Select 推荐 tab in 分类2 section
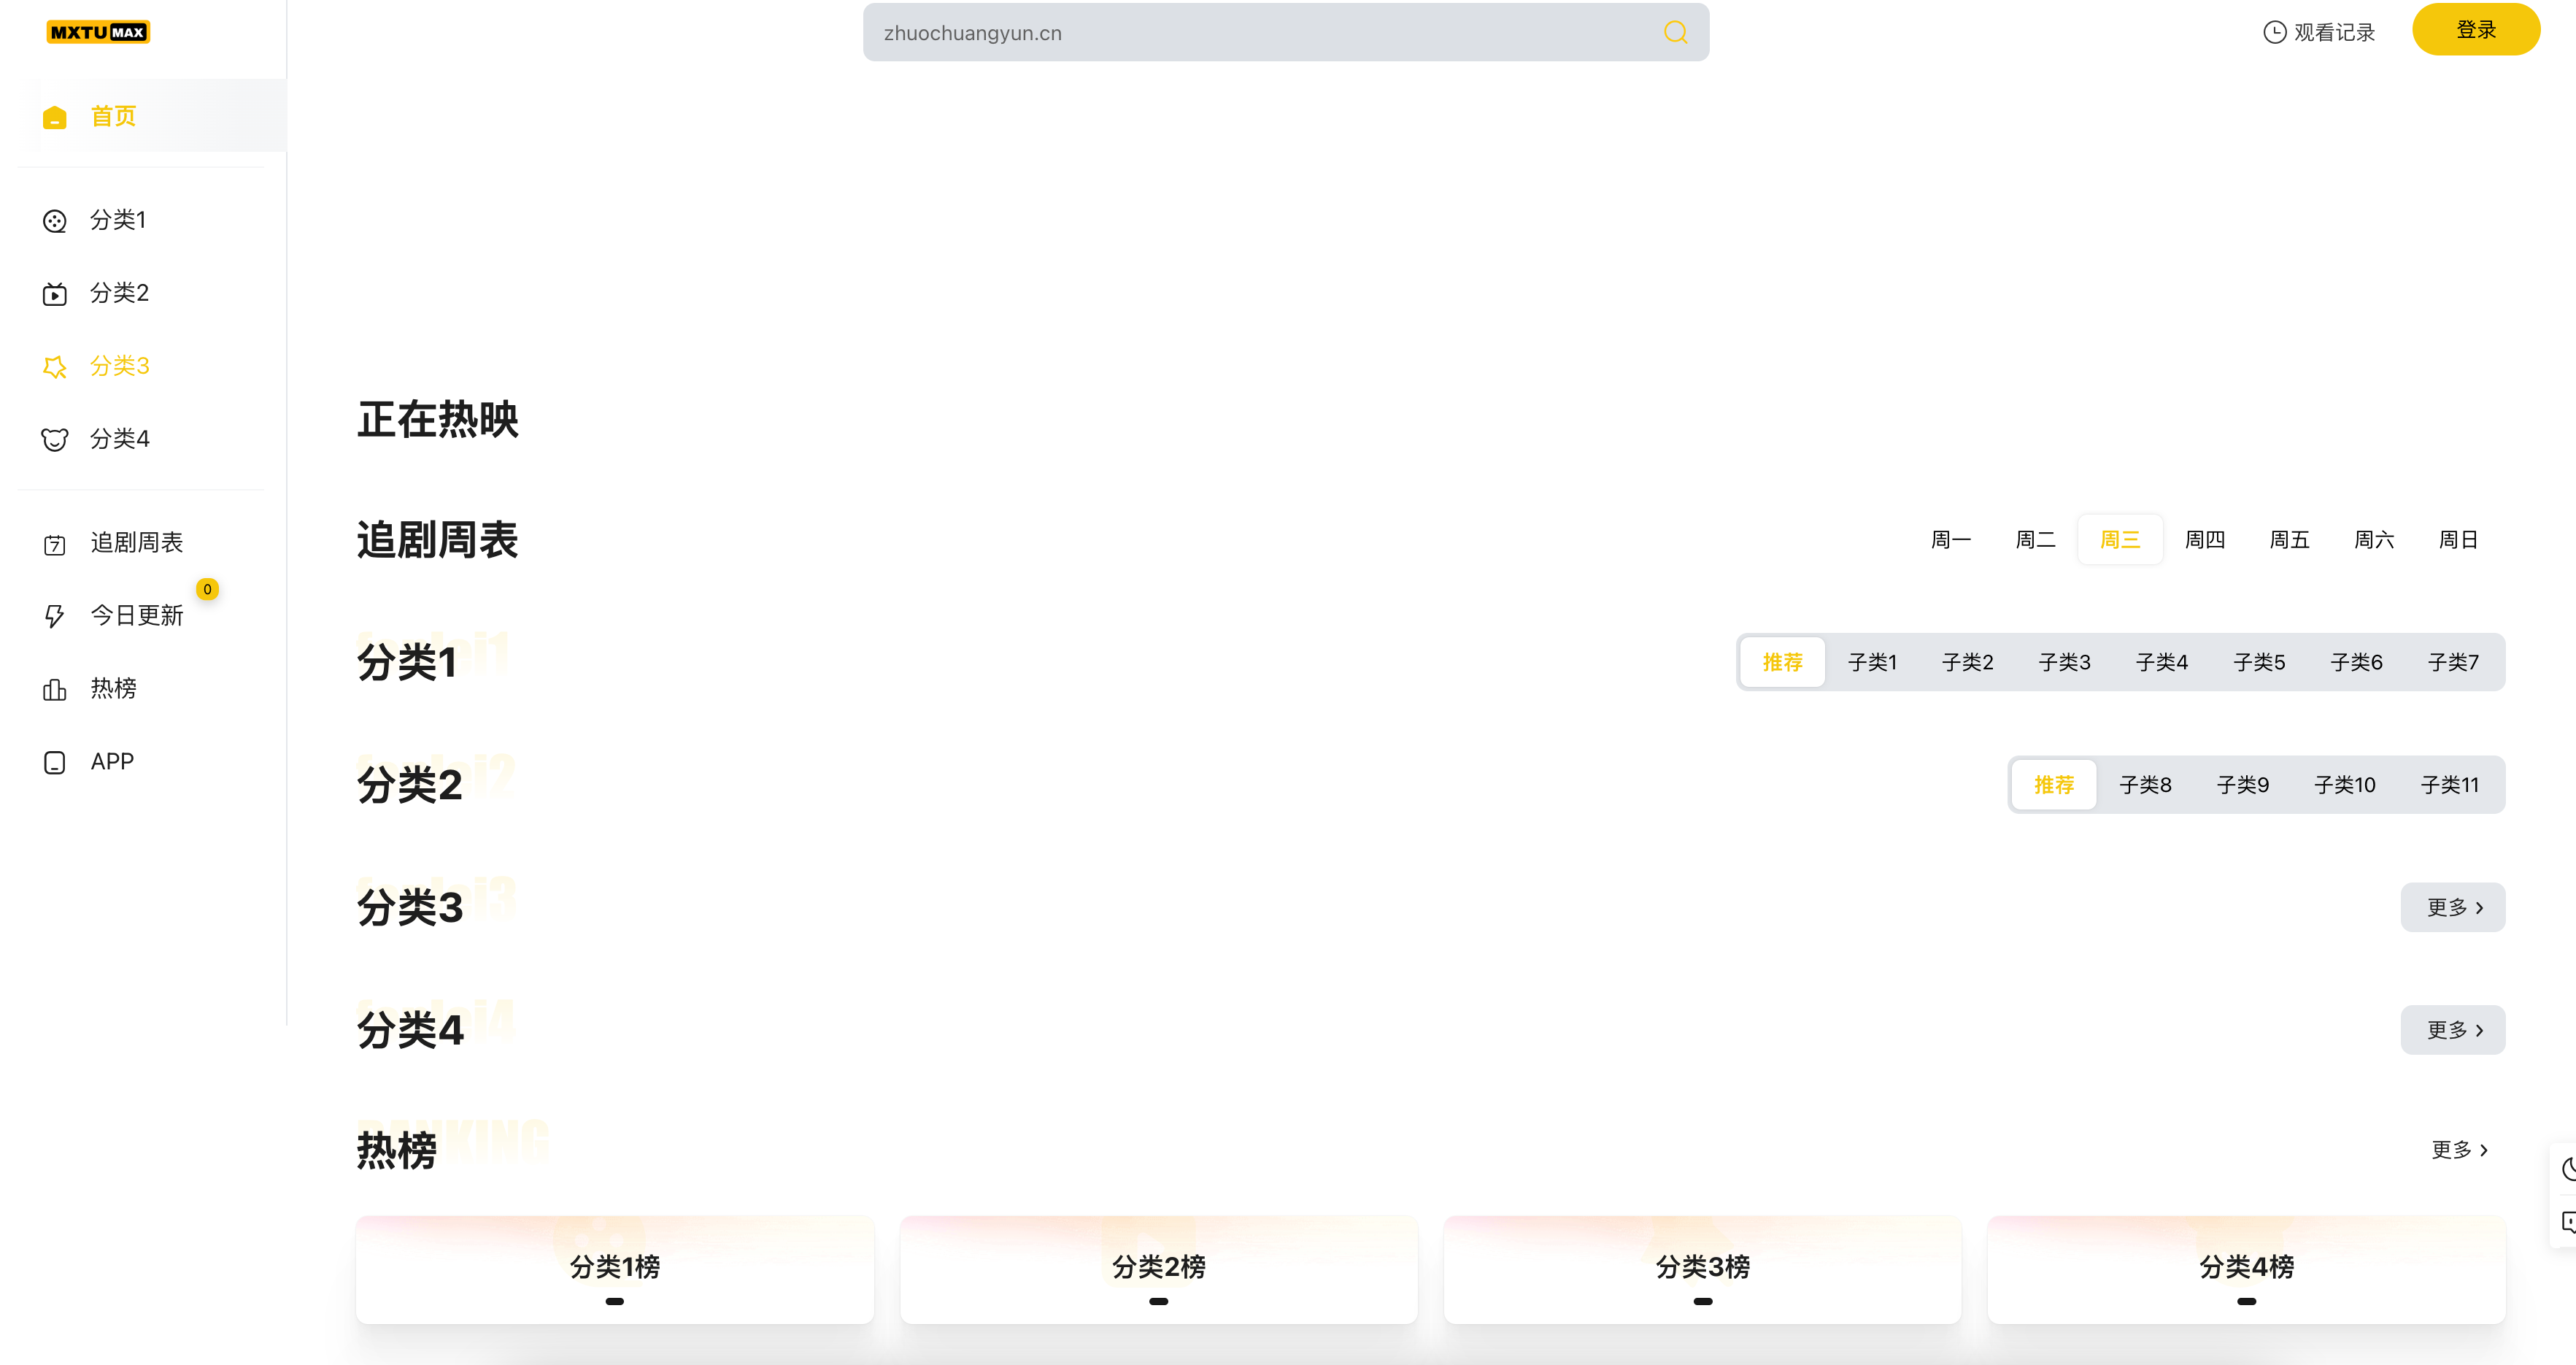This screenshot has height=1365, width=2576. 2054,785
